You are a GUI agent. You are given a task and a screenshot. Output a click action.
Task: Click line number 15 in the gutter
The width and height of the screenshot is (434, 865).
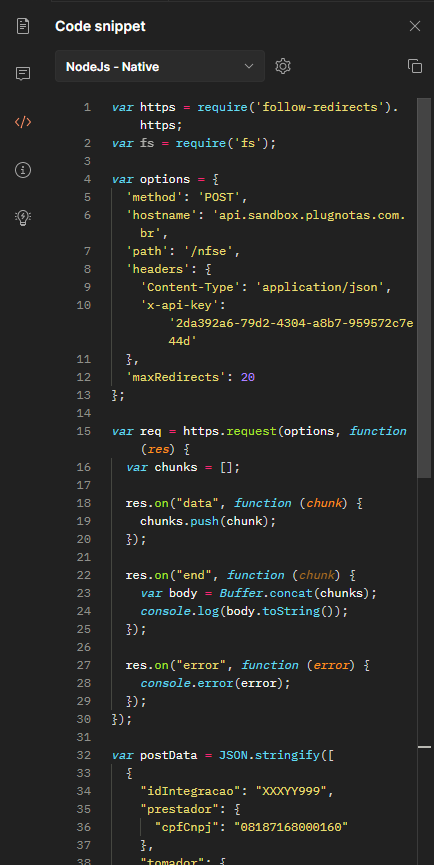coord(84,431)
